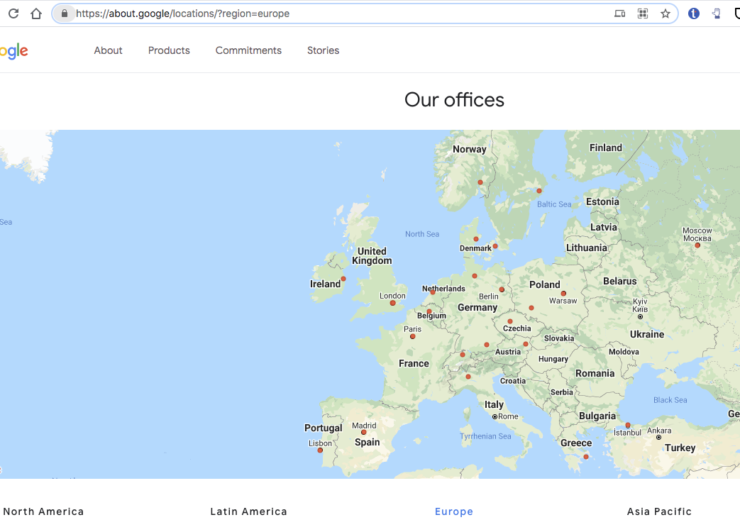Open the Stories page

pyautogui.click(x=323, y=51)
